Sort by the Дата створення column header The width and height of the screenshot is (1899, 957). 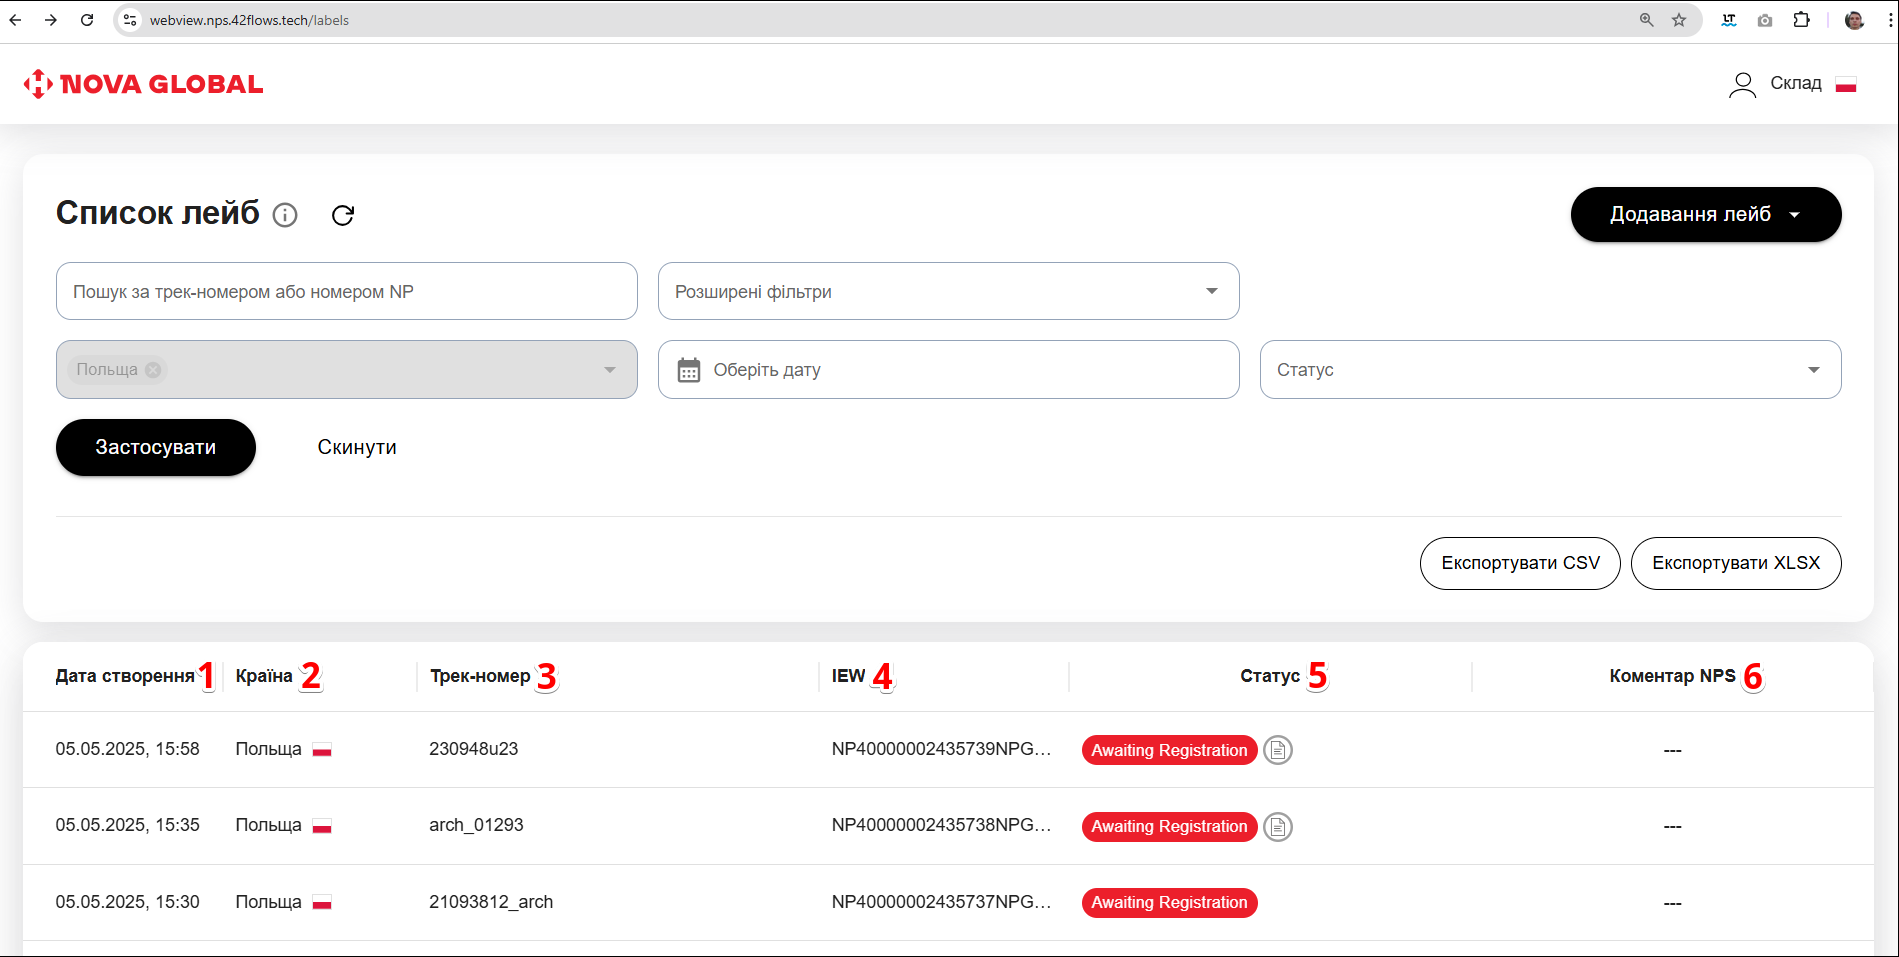tap(125, 676)
